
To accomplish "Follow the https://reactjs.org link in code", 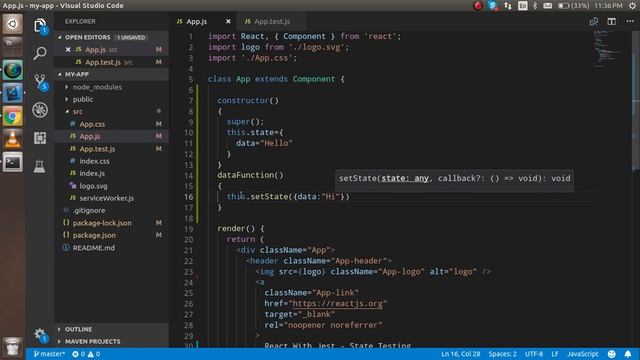I will click(338, 304).
